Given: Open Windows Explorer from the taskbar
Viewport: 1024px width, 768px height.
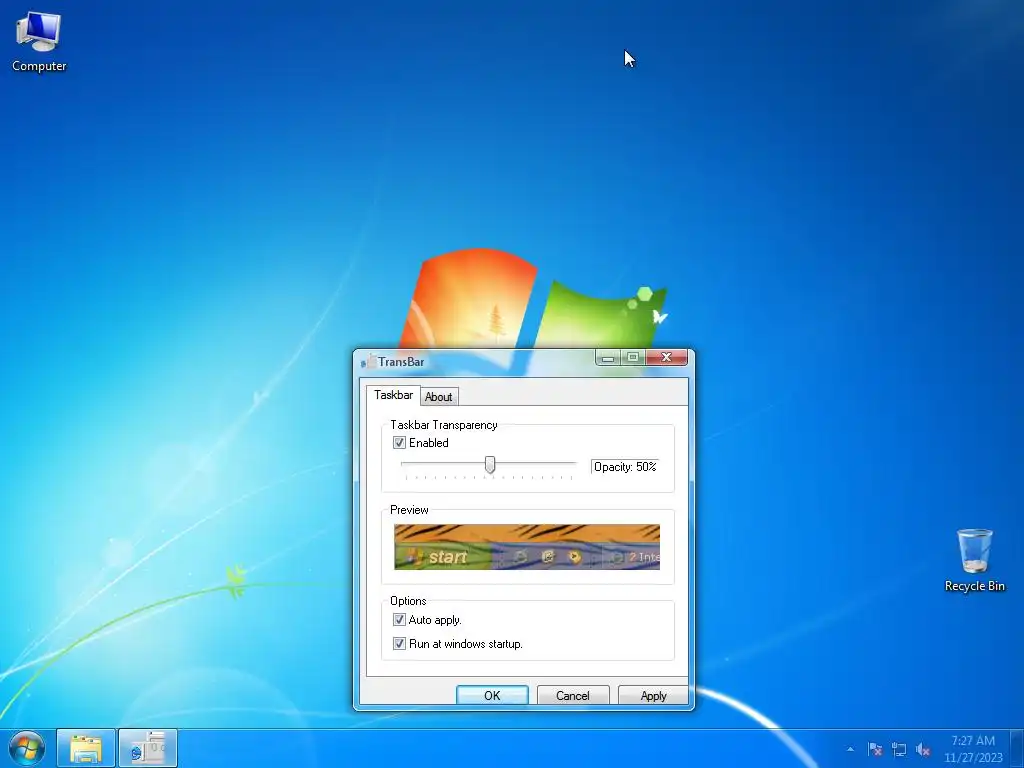Looking at the screenshot, I should point(86,748).
